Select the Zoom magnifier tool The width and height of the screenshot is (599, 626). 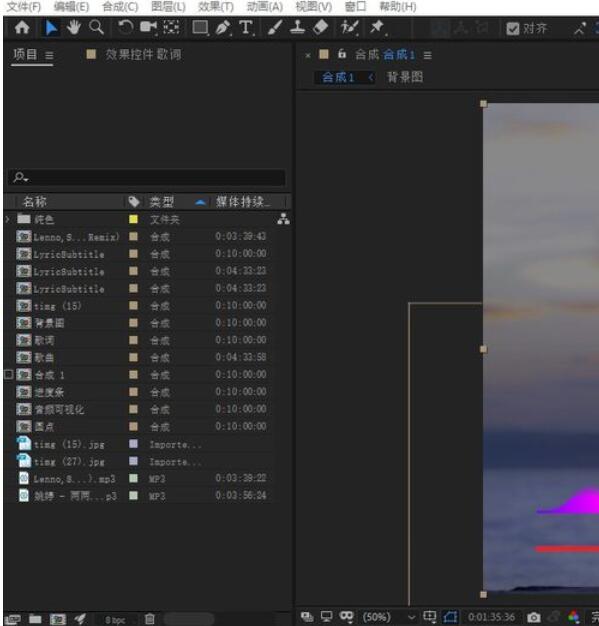pyautogui.click(x=96, y=28)
